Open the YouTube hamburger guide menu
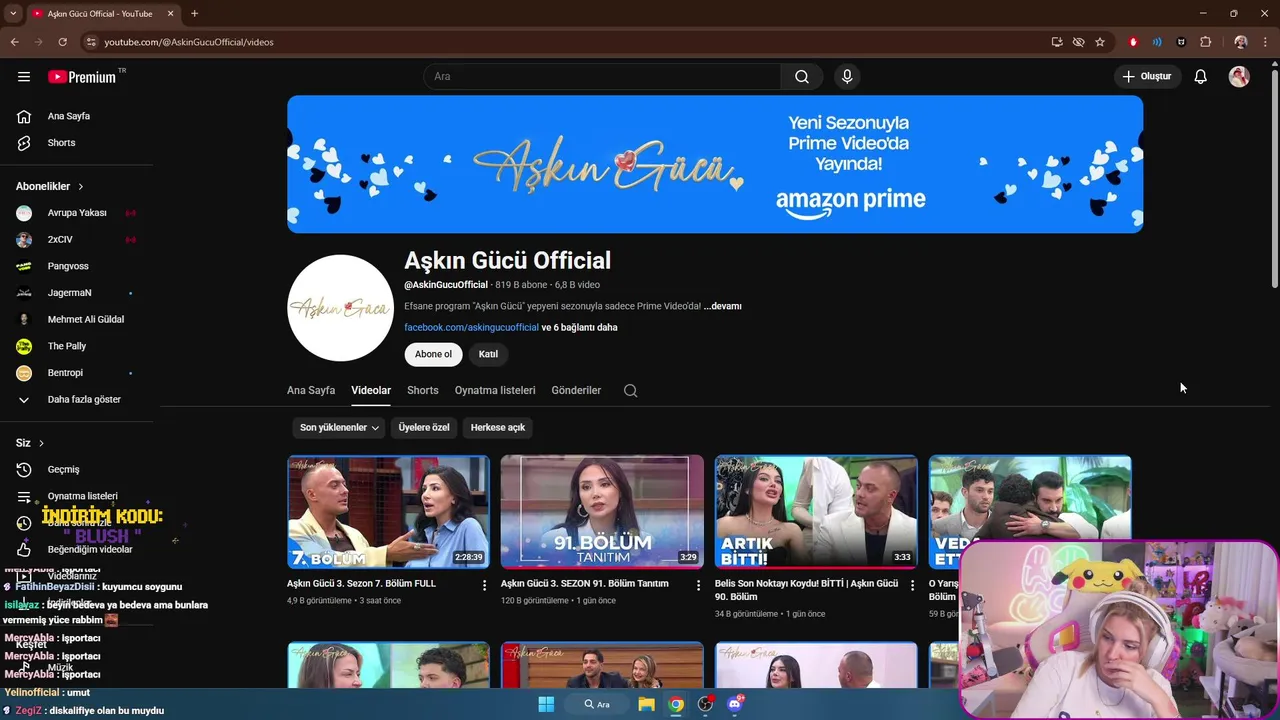This screenshot has height=720, width=1280. pyautogui.click(x=24, y=77)
